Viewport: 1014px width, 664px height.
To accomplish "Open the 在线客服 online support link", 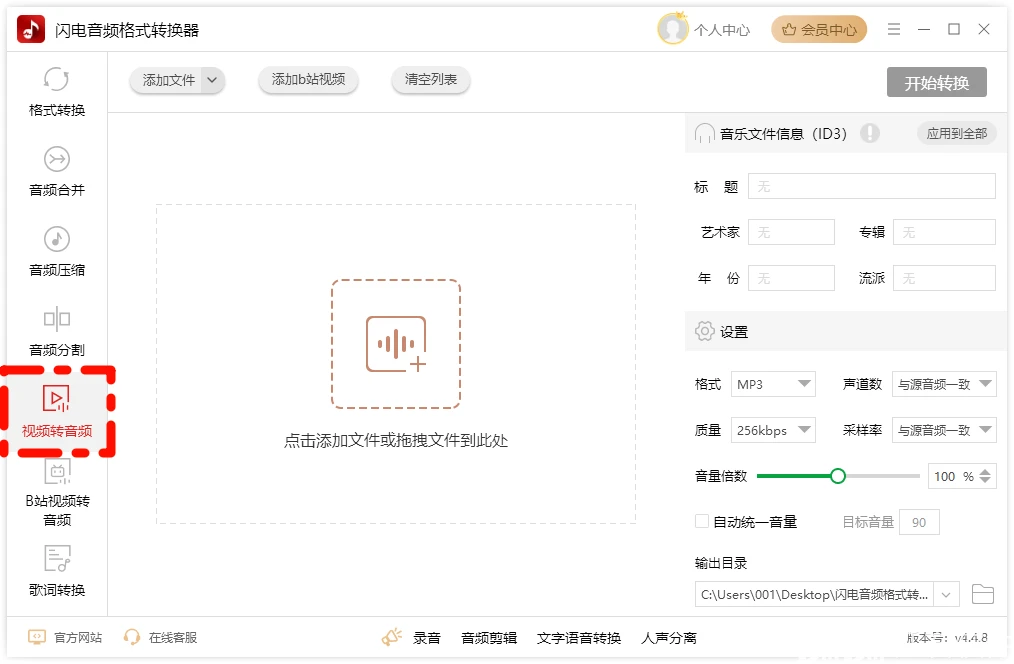I will coord(173,637).
